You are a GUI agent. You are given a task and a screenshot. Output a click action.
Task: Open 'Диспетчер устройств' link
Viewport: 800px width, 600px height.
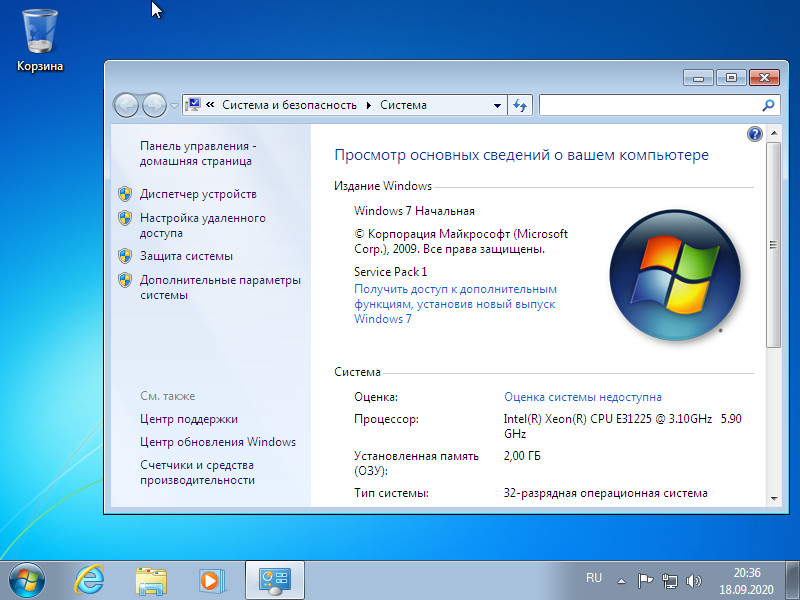198,194
